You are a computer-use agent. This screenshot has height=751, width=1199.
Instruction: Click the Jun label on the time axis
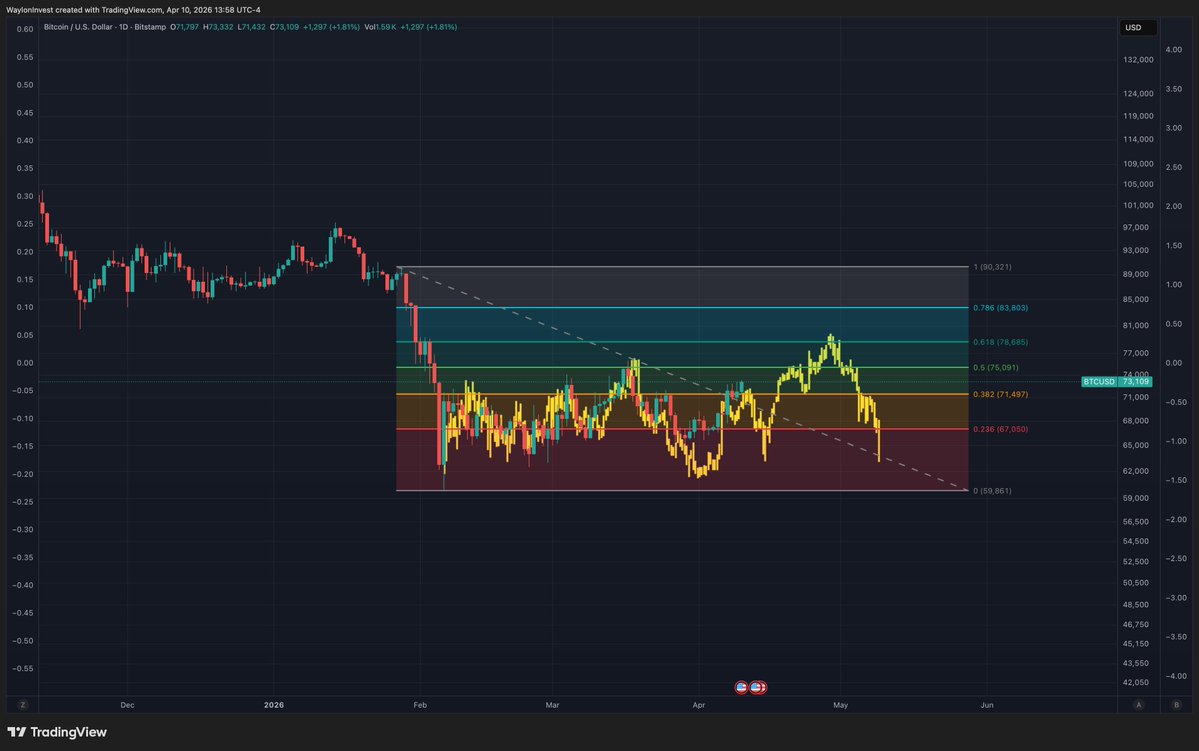[987, 705]
